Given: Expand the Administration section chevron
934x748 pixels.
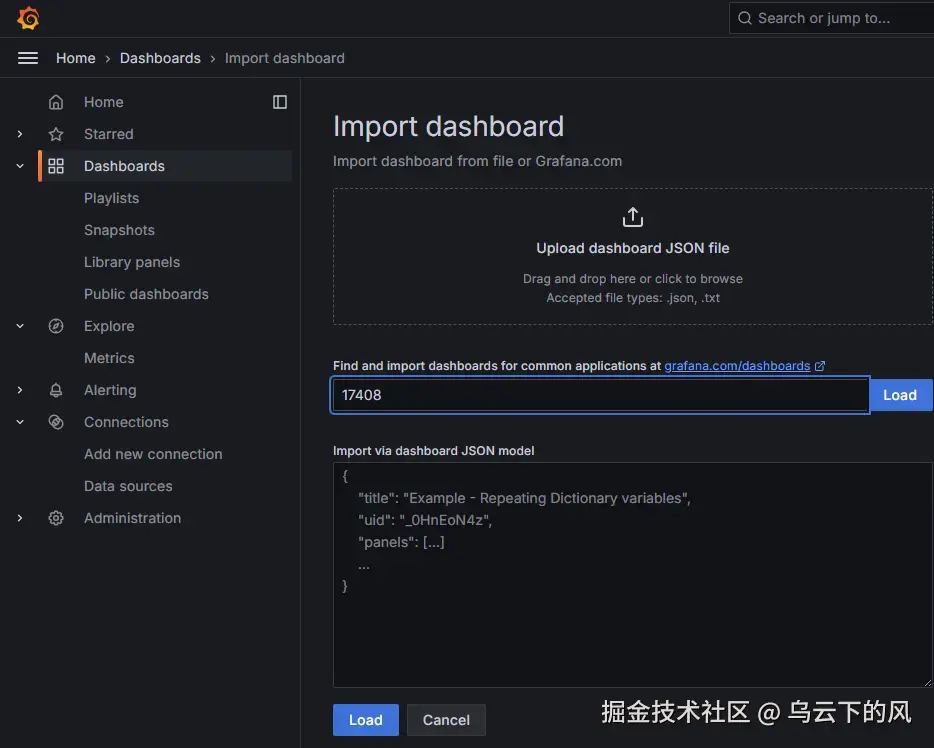Looking at the screenshot, I should tap(20, 518).
